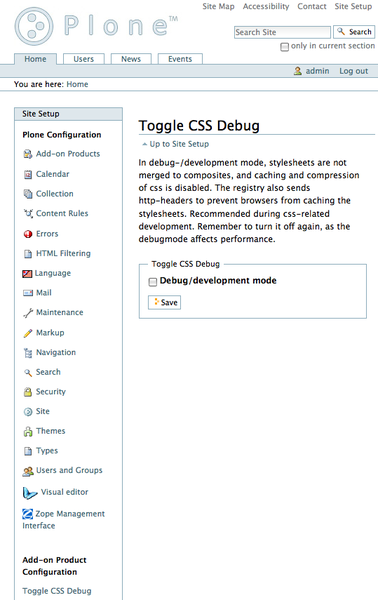The image size is (378, 600).
Task: Click the Markup pencil icon
Action: pyautogui.click(x=28, y=333)
